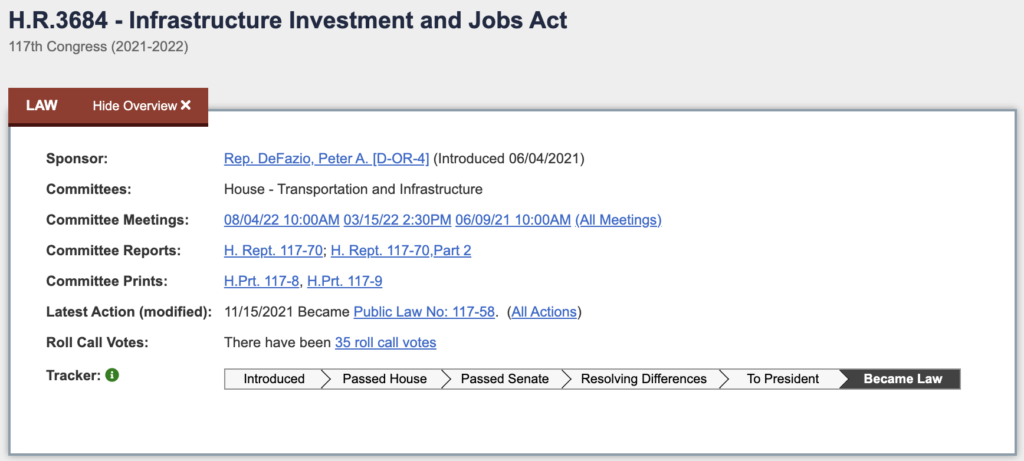
Task: View the All Actions link
Action: pyautogui.click(x=544, y=312)
